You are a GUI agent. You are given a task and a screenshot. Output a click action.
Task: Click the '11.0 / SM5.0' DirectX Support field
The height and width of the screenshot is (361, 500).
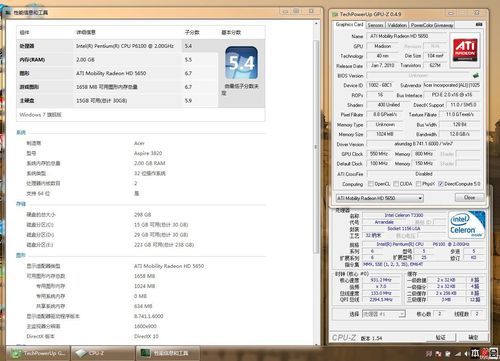click(463, 105)
